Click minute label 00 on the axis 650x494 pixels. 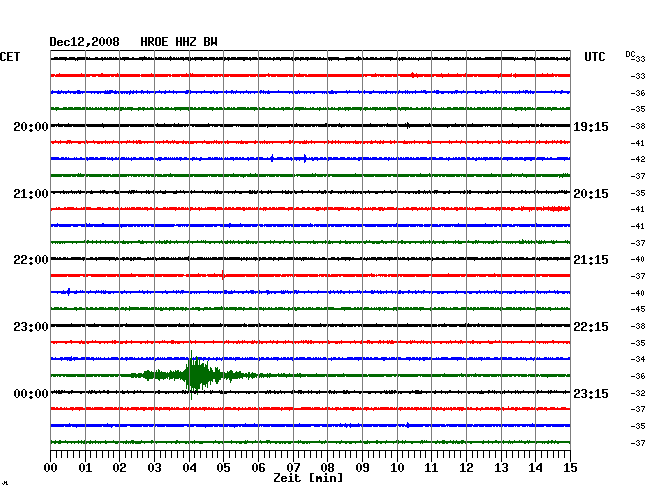coord(50,468)
